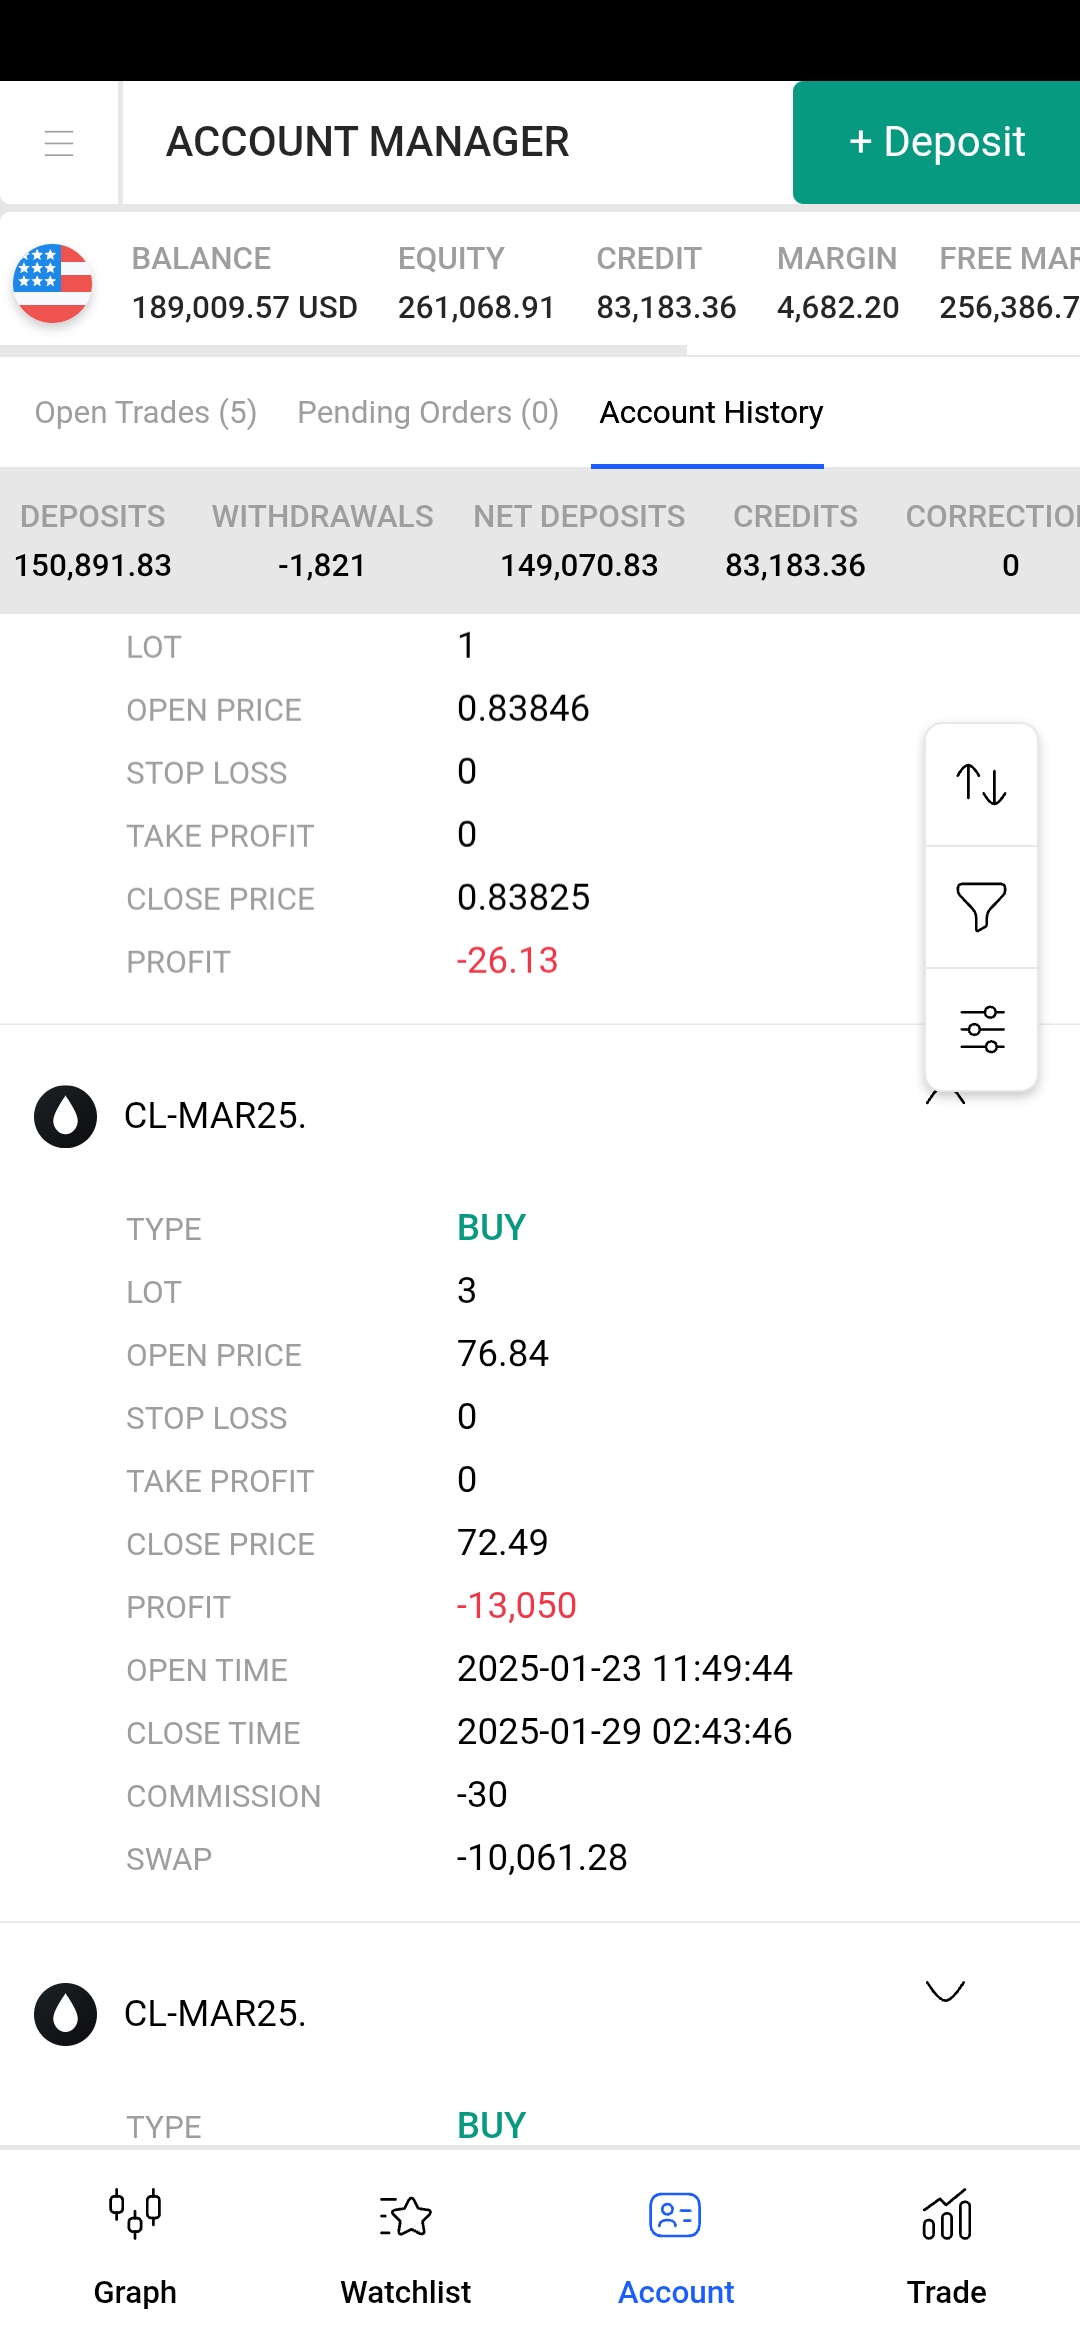Open the funnel filter icon
Screen dimensions: 1080x2340
[x=981, y=907]
